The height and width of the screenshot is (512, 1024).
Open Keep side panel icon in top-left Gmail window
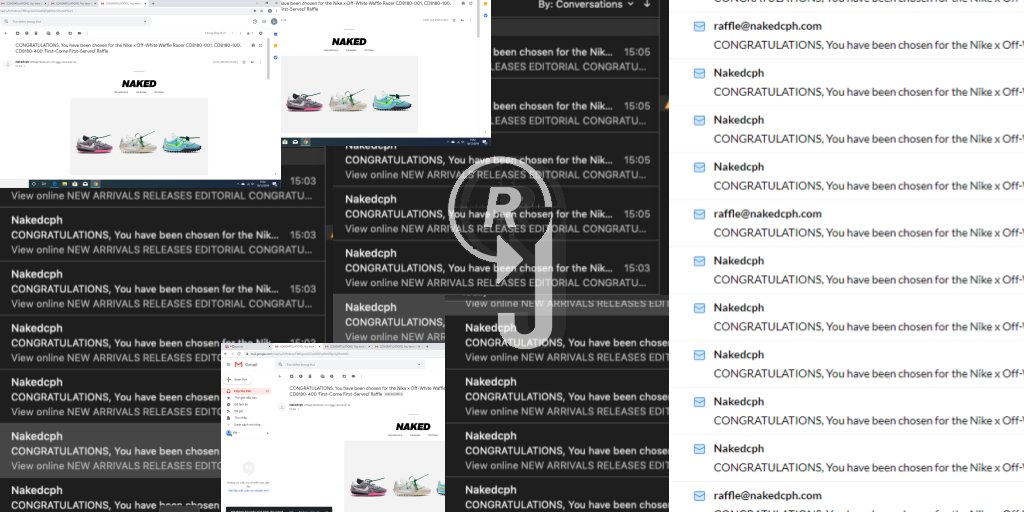(276, 46)
